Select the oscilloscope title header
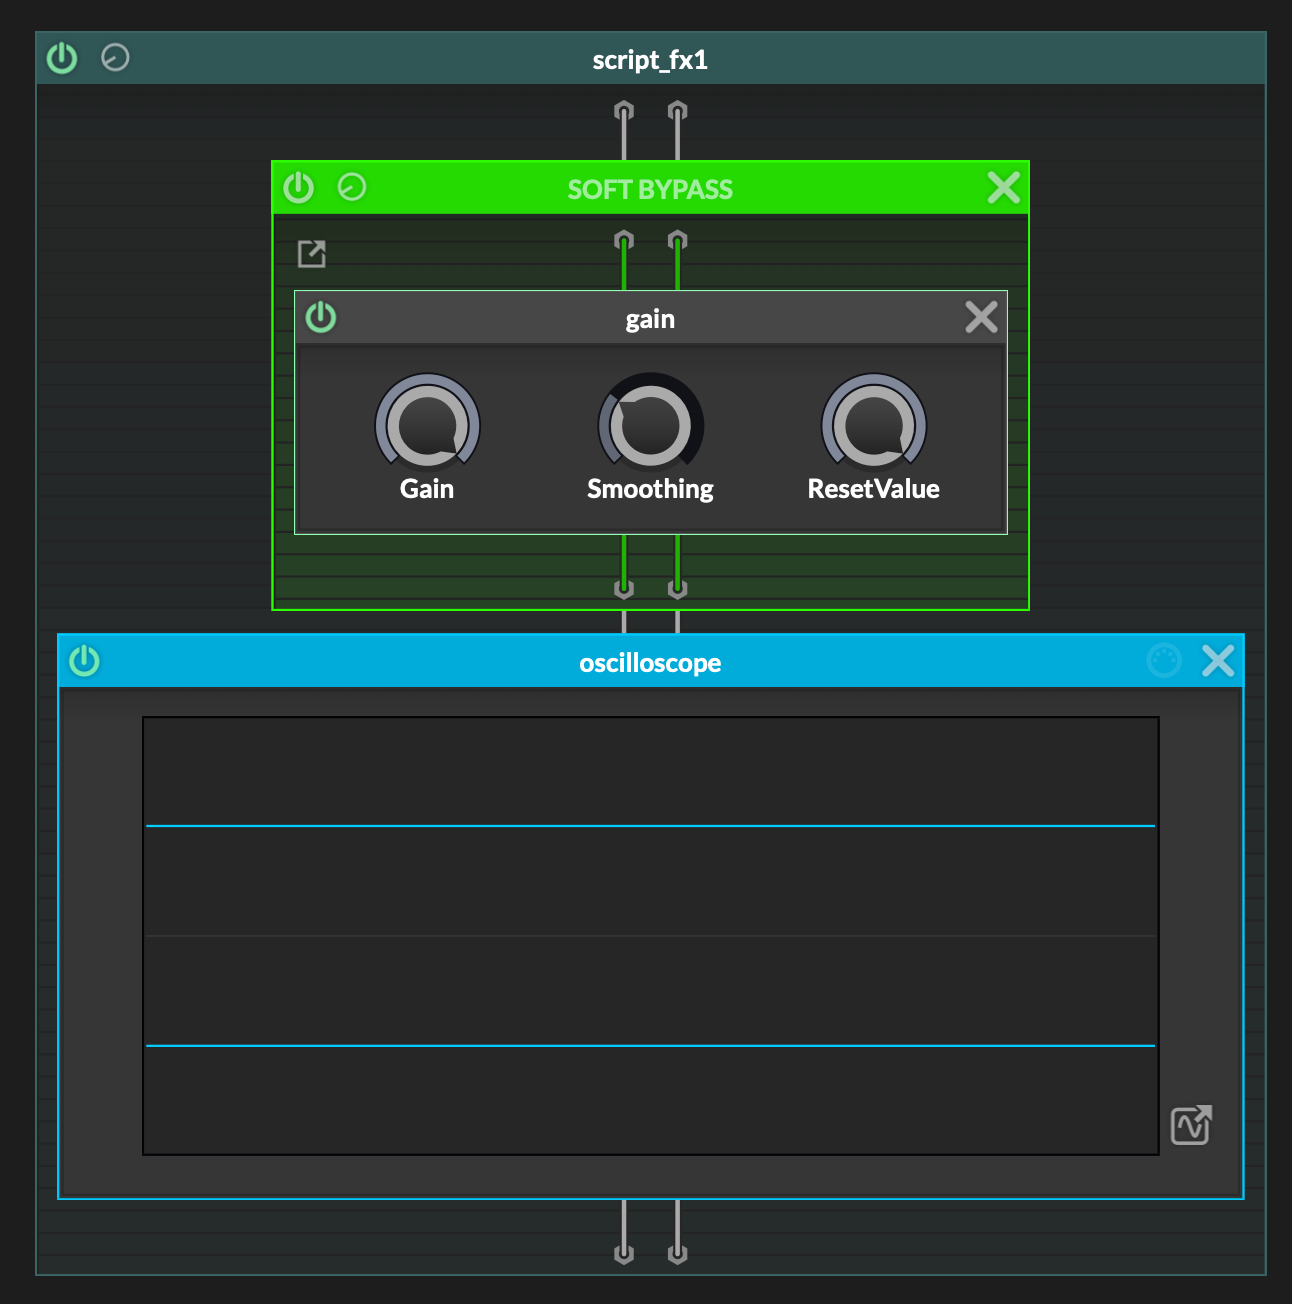 (x=650, y=663)
